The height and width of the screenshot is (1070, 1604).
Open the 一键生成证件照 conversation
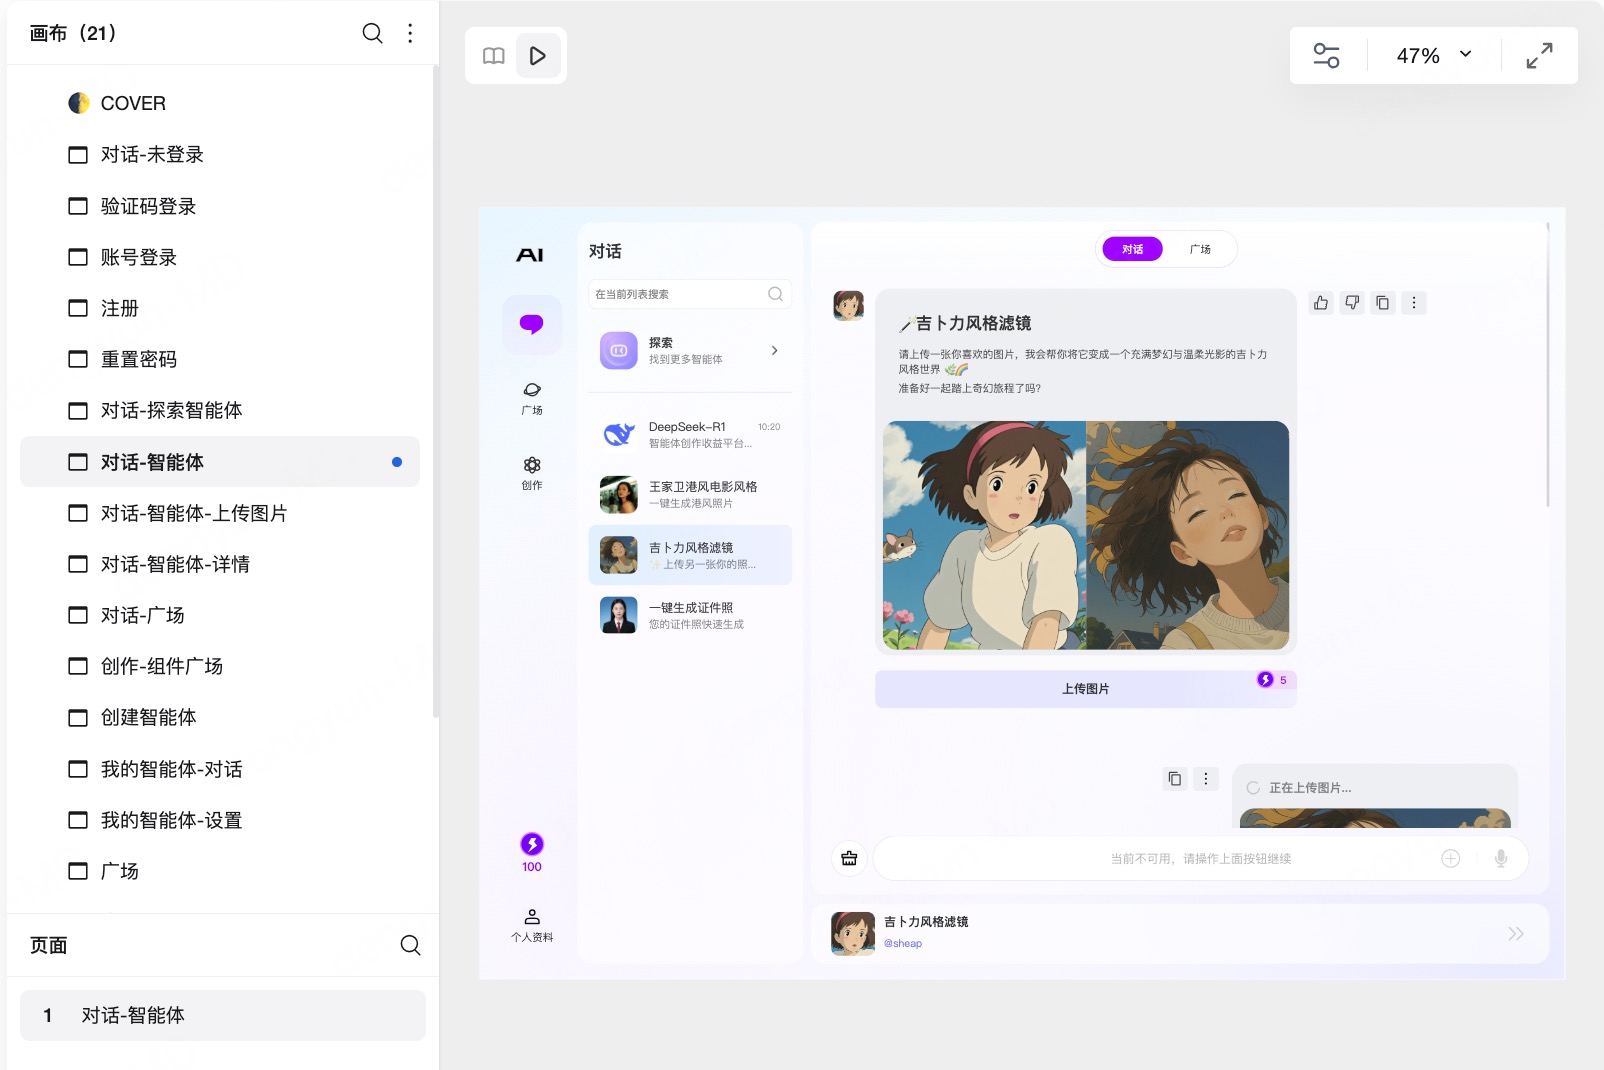[690, 615]
